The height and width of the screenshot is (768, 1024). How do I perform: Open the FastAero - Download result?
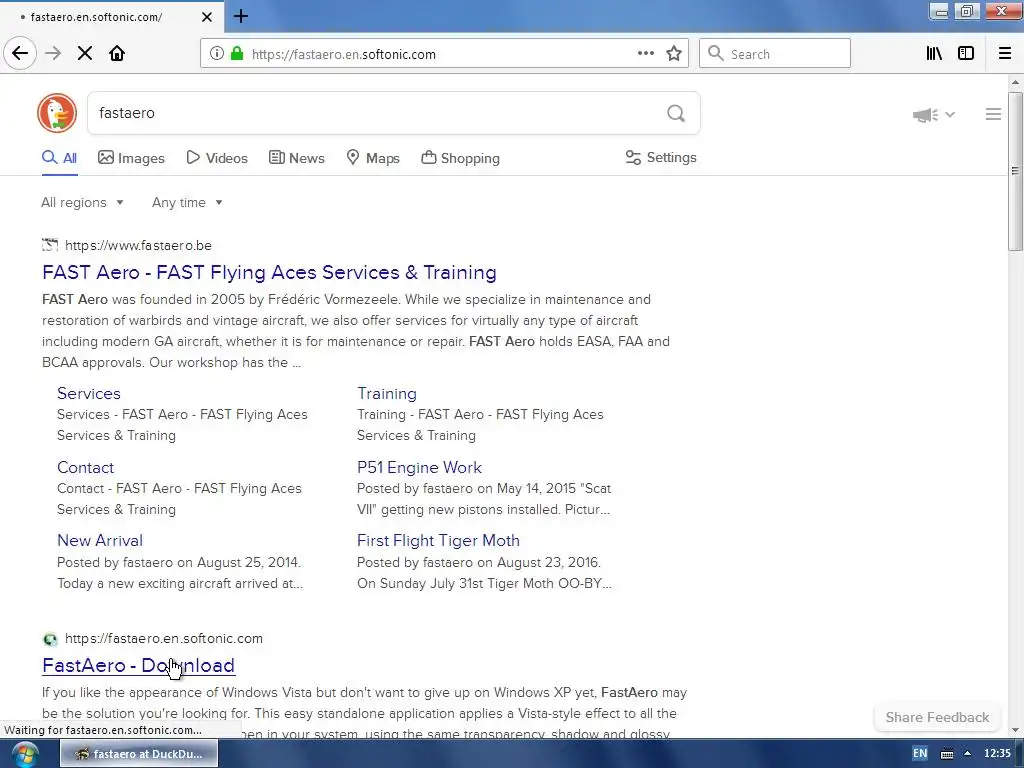138,665
